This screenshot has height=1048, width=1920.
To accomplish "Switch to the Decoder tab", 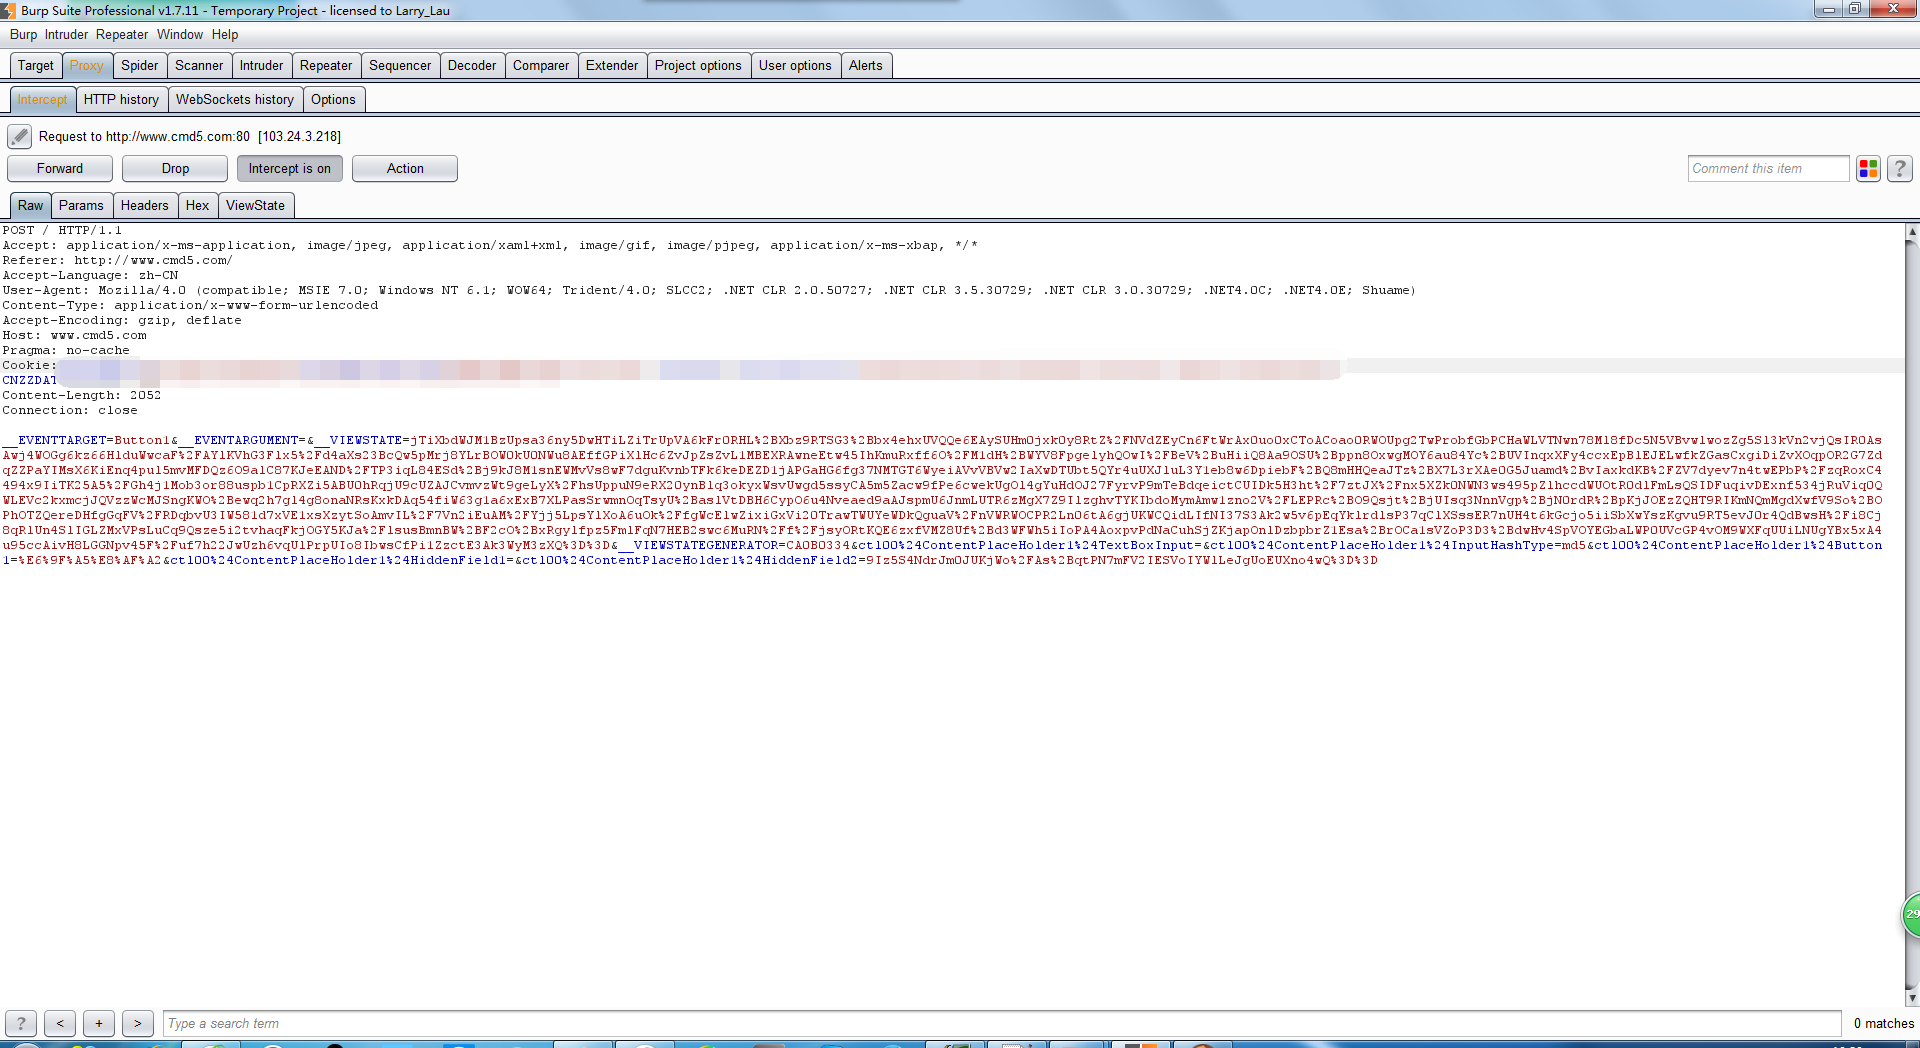I will tap(472, 65).
